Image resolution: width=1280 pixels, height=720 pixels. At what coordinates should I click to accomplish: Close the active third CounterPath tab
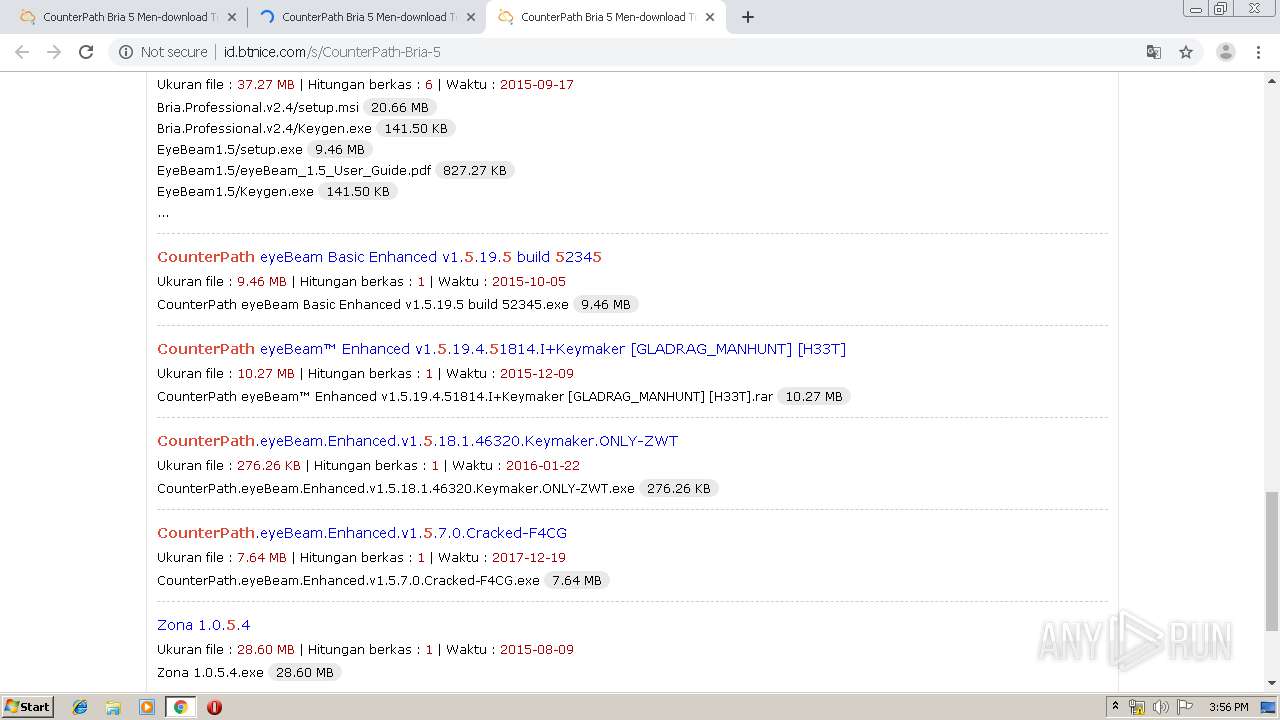[710, 17]
